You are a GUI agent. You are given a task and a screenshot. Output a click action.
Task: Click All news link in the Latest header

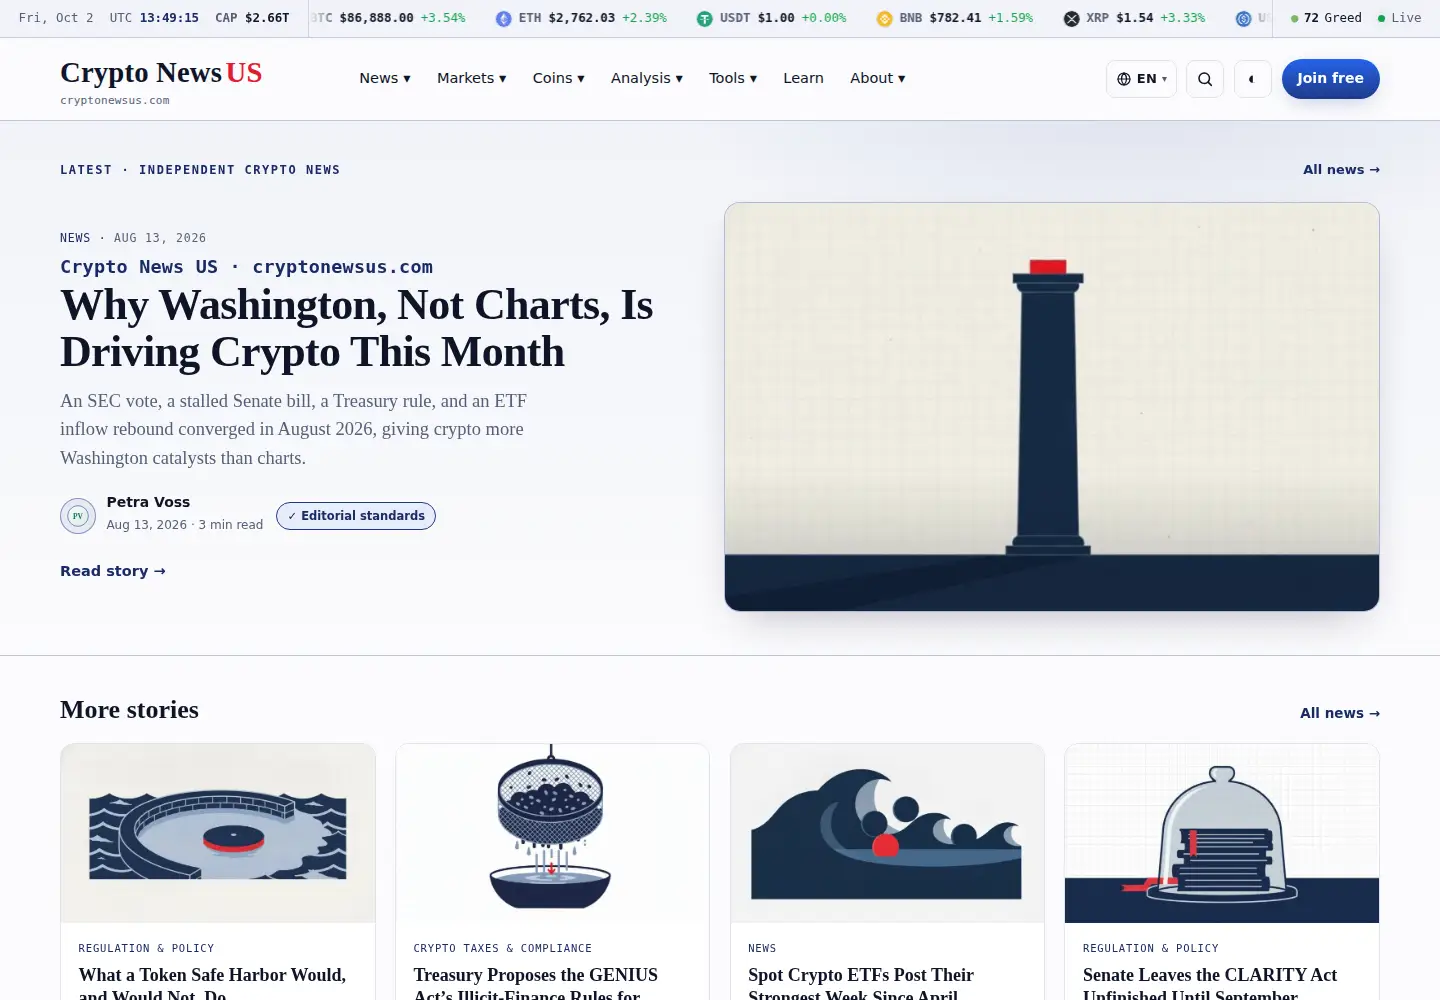[x=1341, y=170]
